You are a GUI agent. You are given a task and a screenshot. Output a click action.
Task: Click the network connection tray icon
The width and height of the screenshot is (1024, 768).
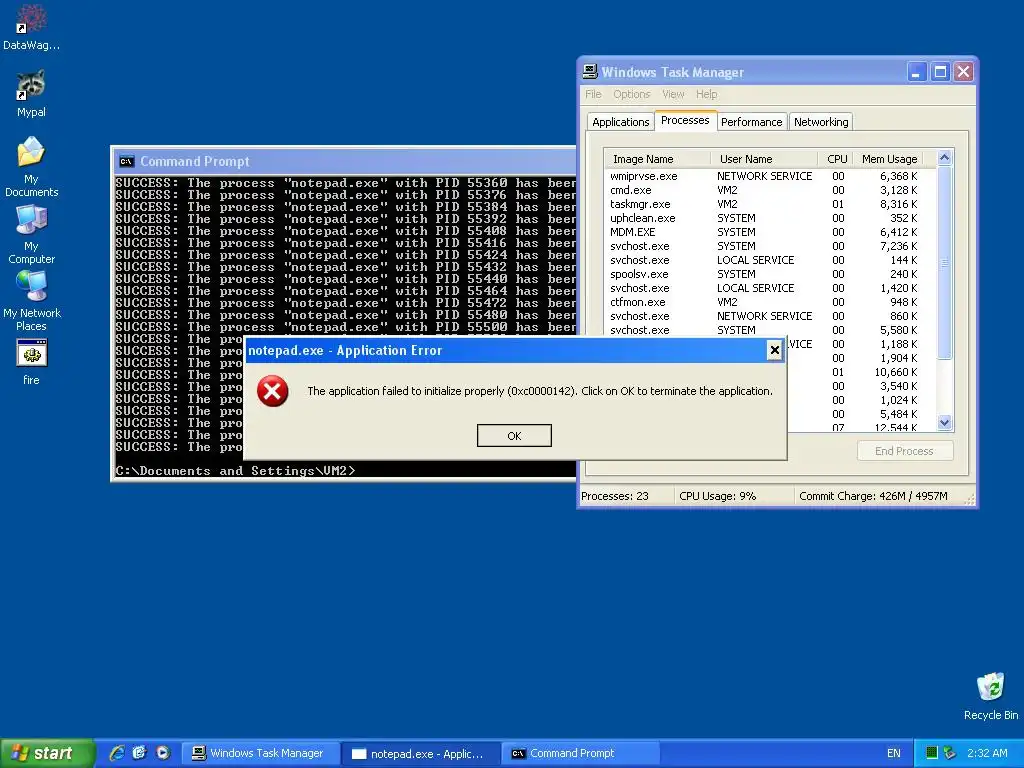(949, 753)
